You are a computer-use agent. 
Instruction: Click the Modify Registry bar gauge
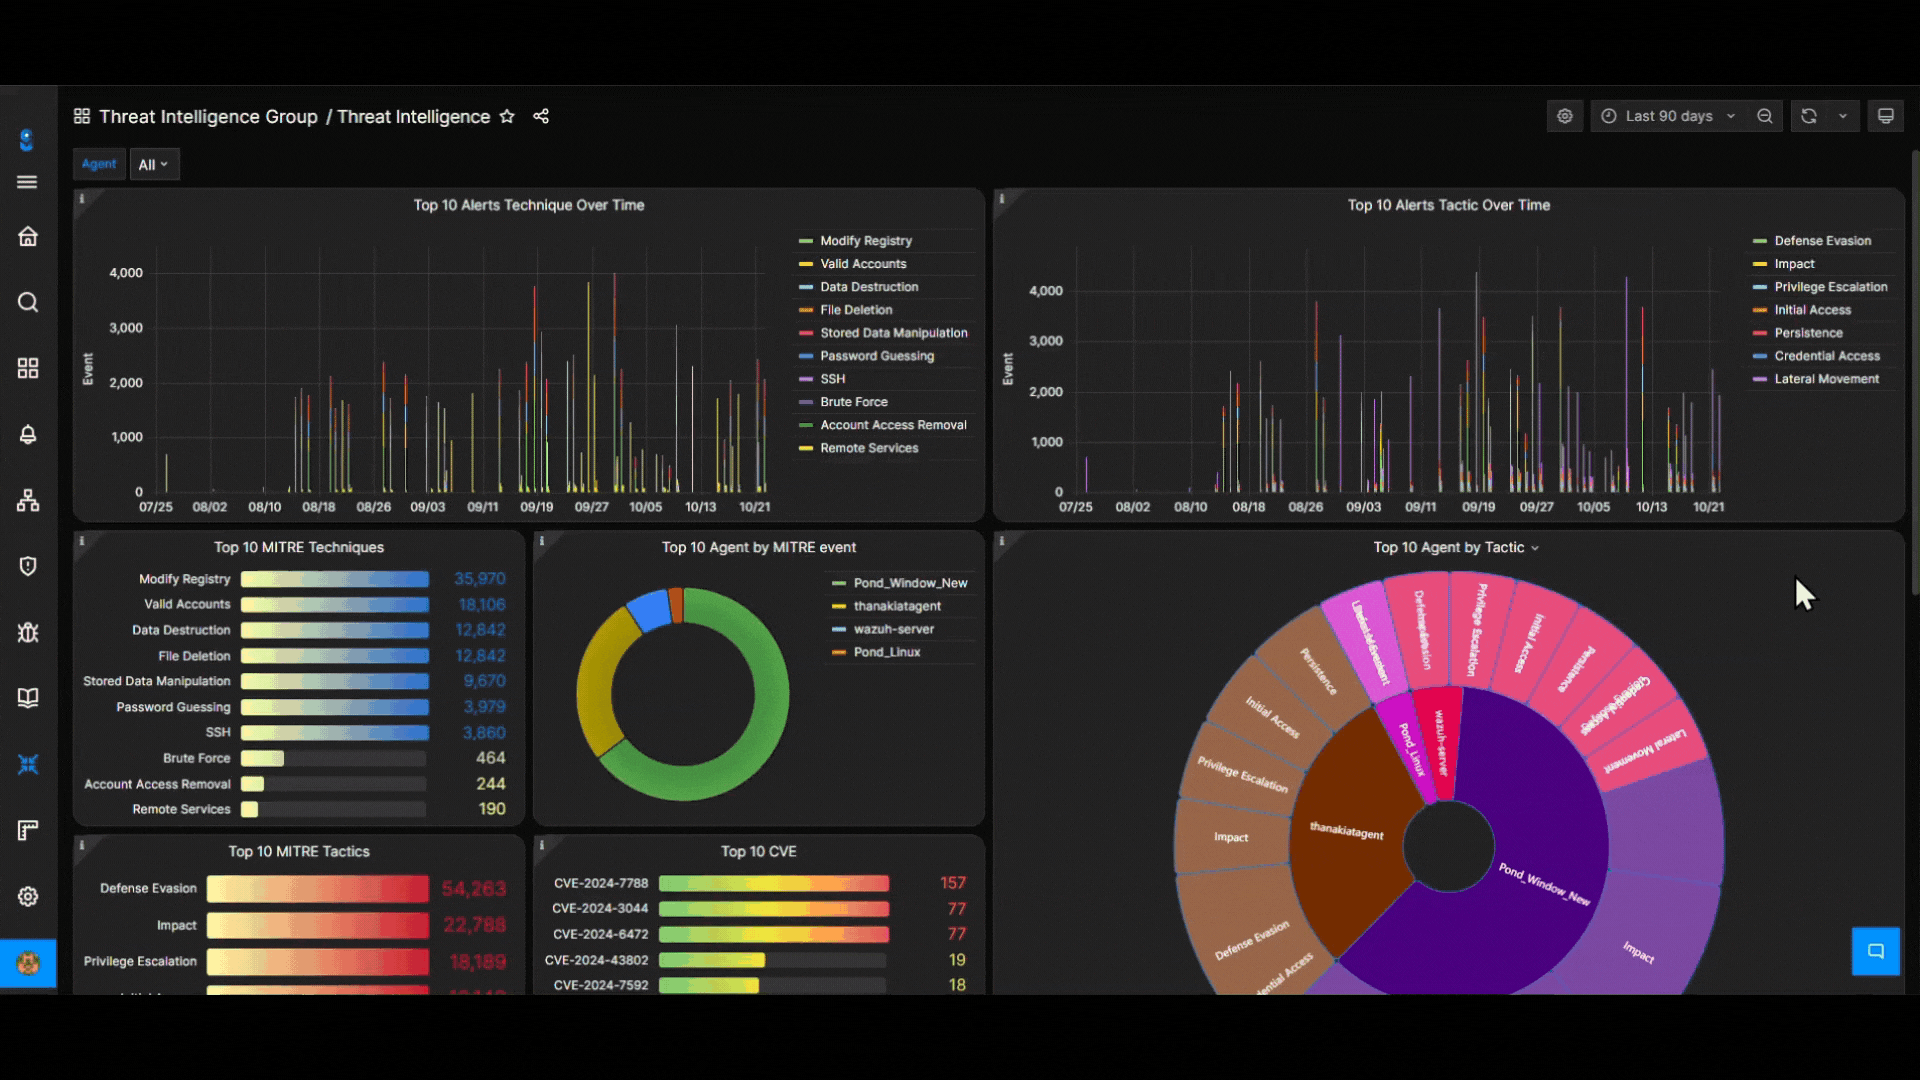[x=335, y=579]
